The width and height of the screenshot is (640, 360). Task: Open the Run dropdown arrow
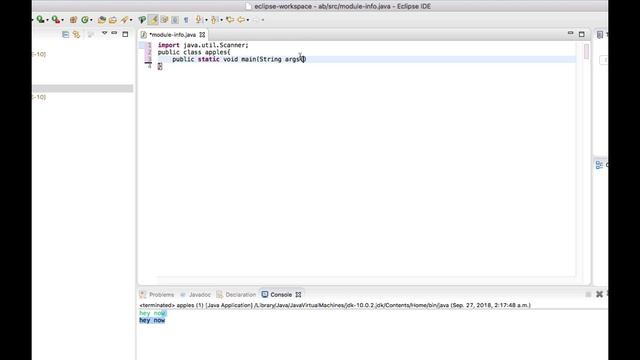point(47,20)
